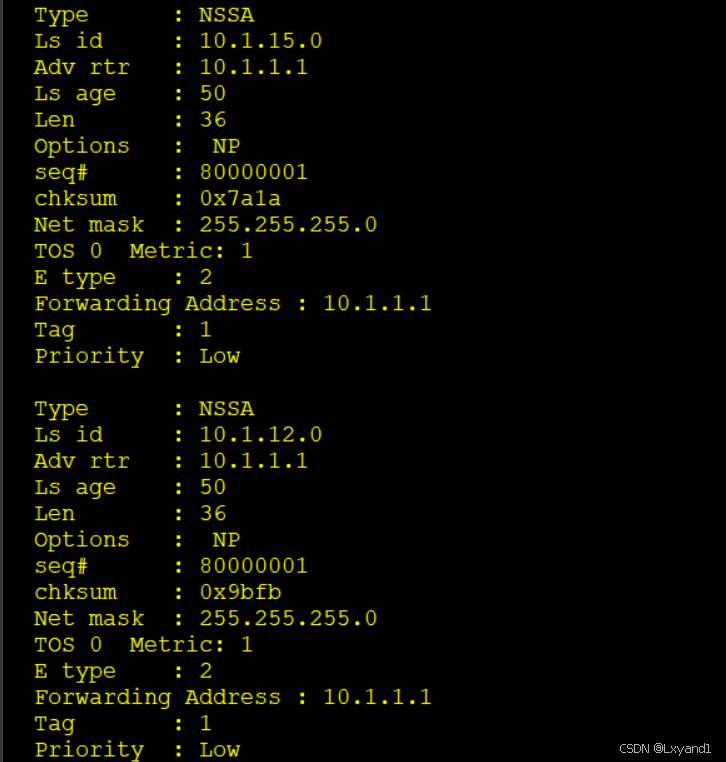The height and width of the screenshot is (762, 726).
Task: Click the Ls id value 10.1.12.0
Action: [260, 435]
